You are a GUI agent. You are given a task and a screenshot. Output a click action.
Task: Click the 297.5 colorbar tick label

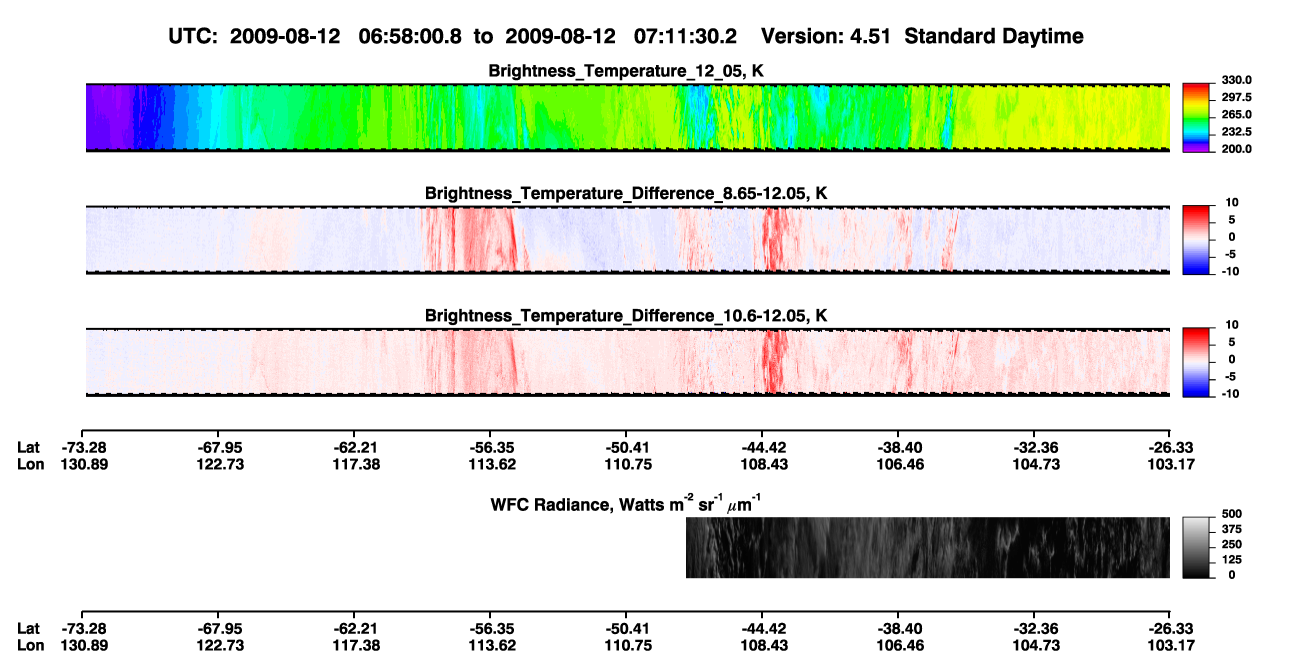pos(1236,97)
